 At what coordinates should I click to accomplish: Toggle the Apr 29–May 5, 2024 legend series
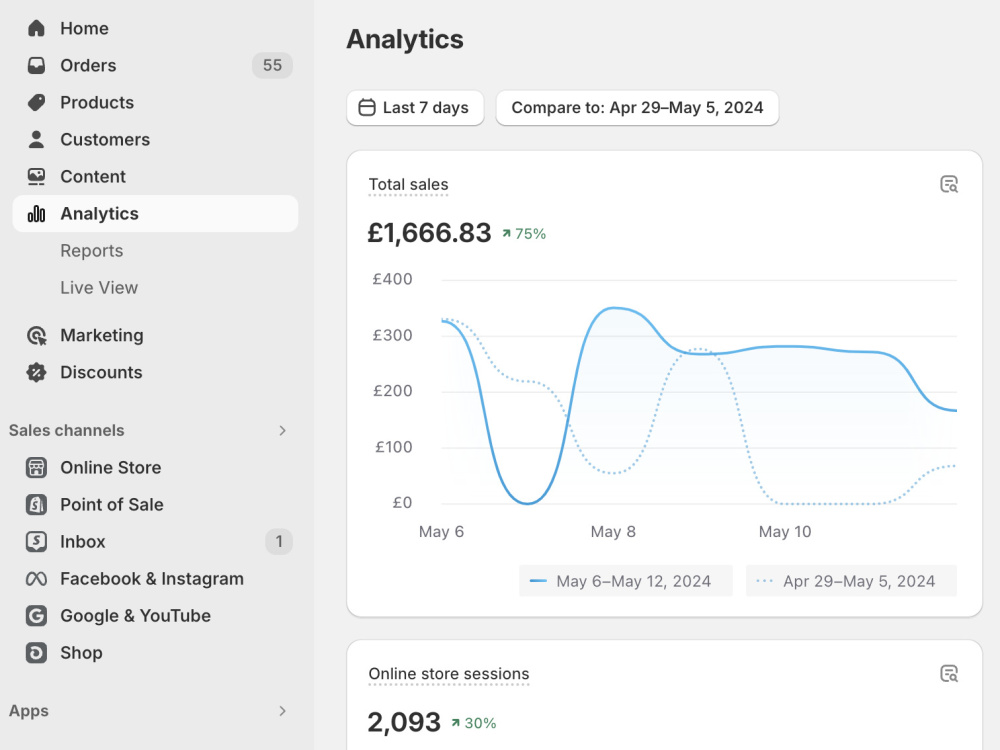click(851, 581)
